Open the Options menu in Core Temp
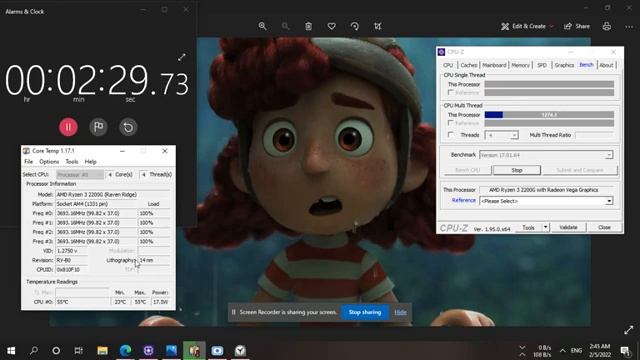The width and height of the screenshot is (640, 360). click(49, 162)
